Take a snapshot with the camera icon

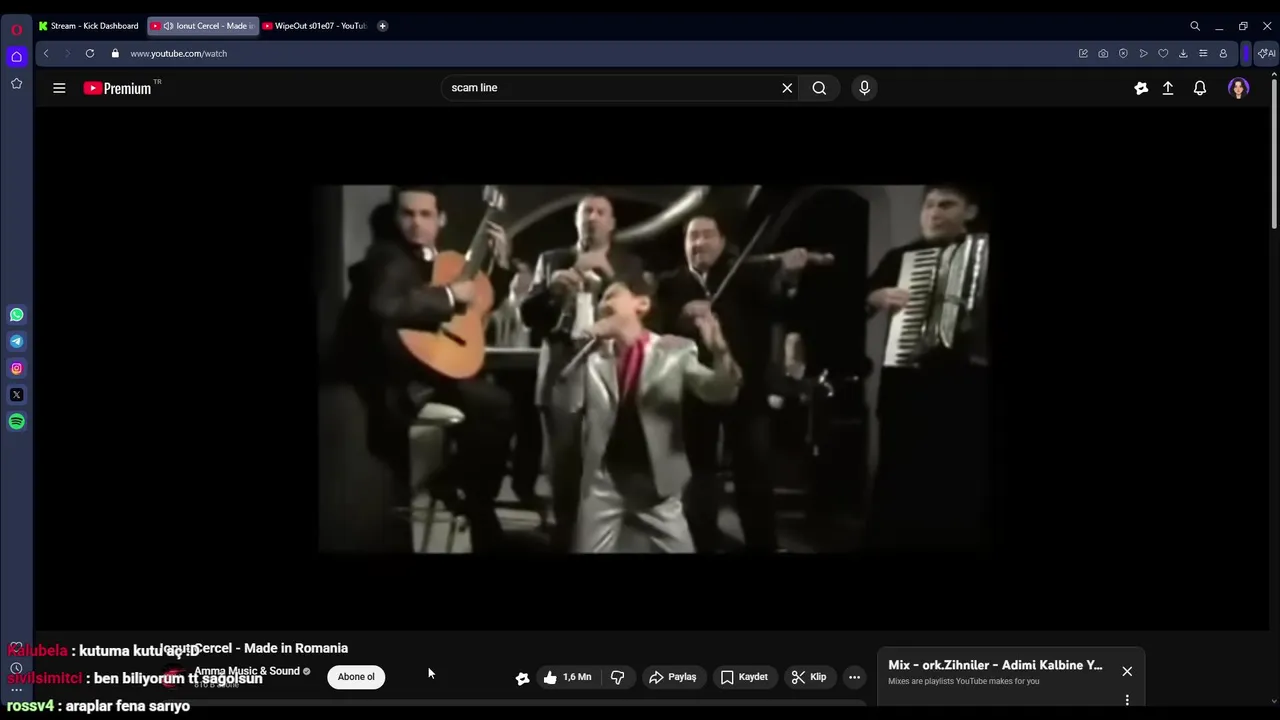point(1103,53)
